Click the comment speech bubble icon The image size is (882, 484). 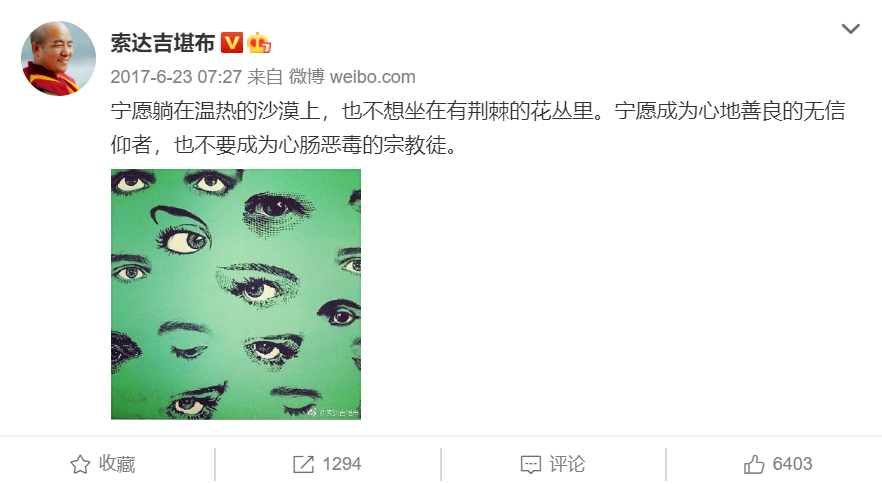click(x=530, y=465)
